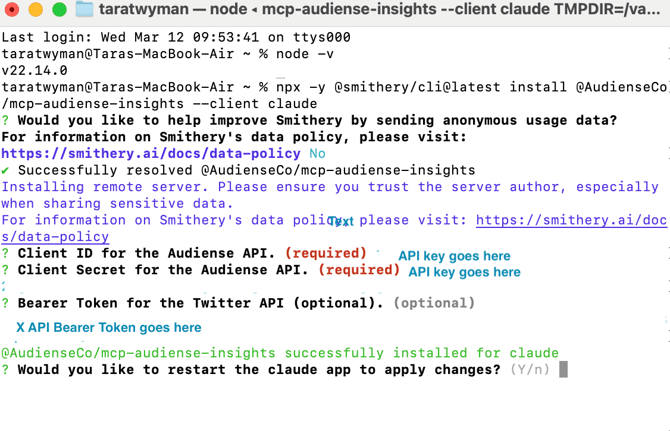Click the (Y/n) prompt hint
Screen dimensions: 670x431
tap(530, 370)
